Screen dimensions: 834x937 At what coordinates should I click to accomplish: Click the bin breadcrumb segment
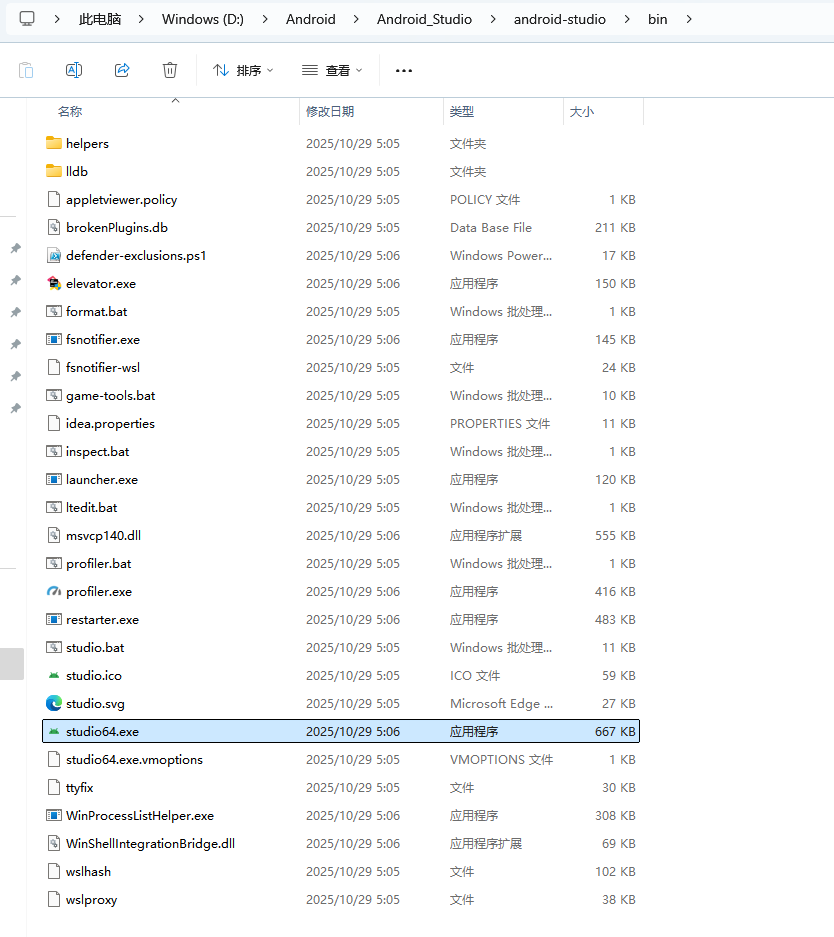(657, 19)
